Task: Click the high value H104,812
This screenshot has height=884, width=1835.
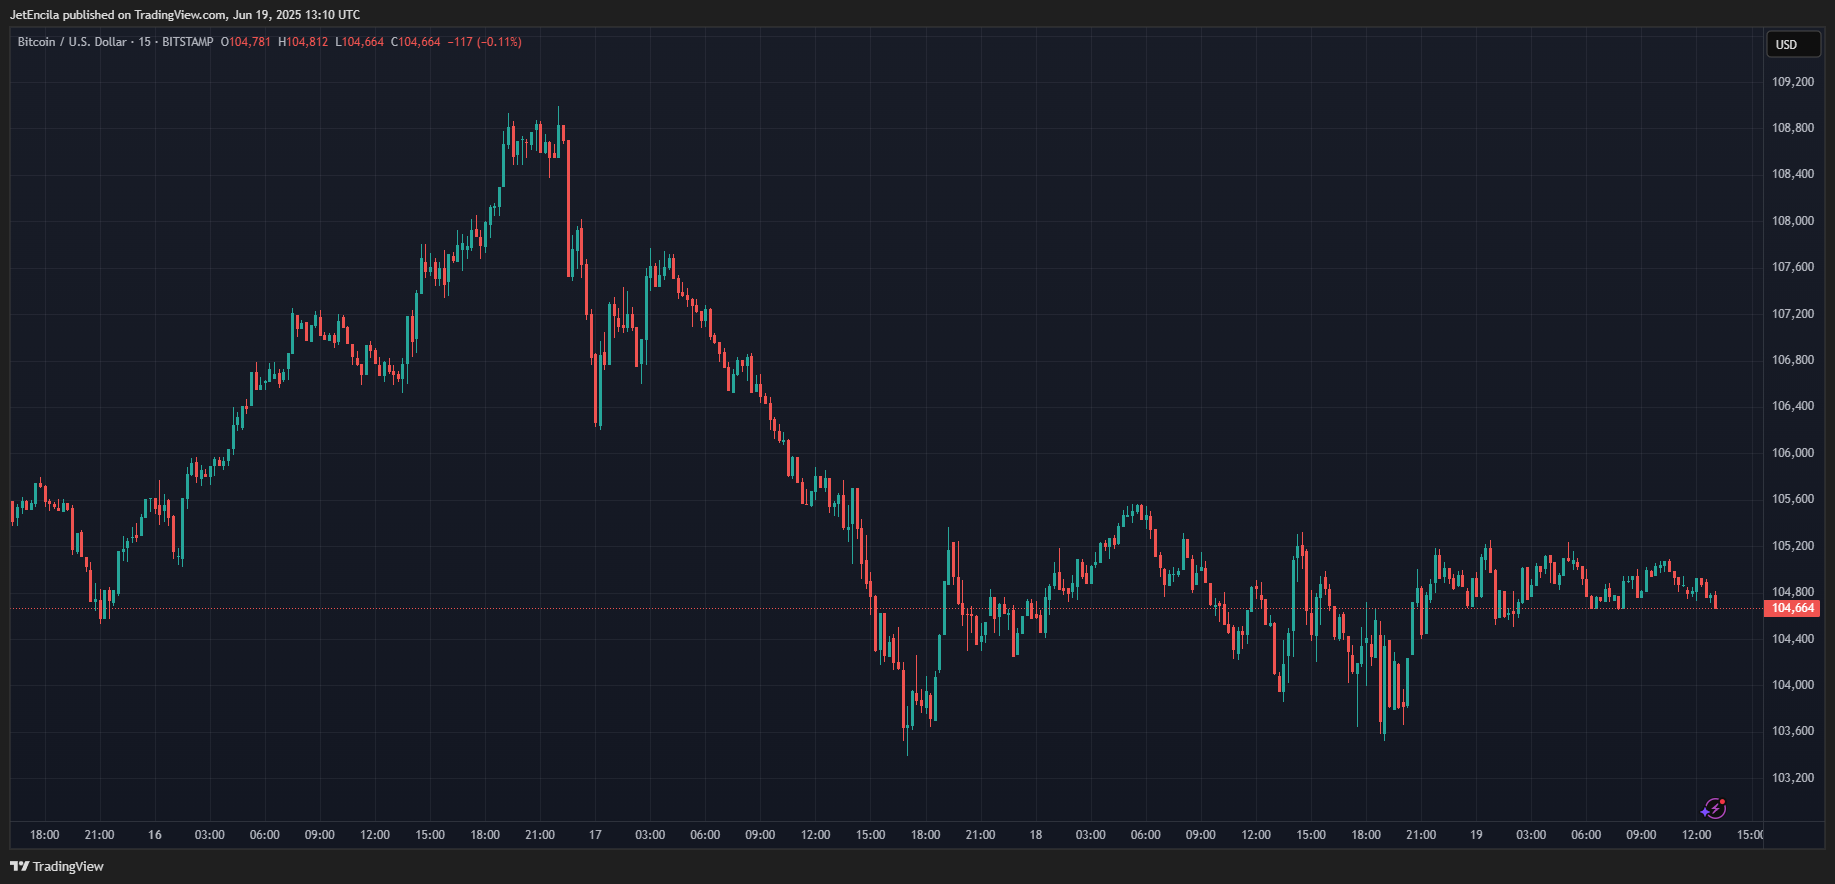Action: [x=303, y=42]
